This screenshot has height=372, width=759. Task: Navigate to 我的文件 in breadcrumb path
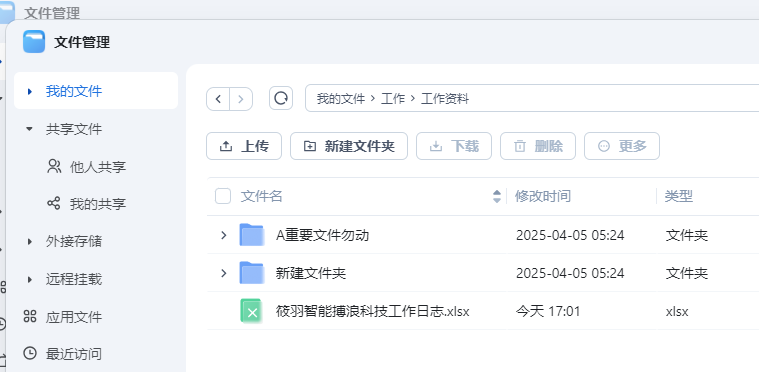click(x=340, y=99)
